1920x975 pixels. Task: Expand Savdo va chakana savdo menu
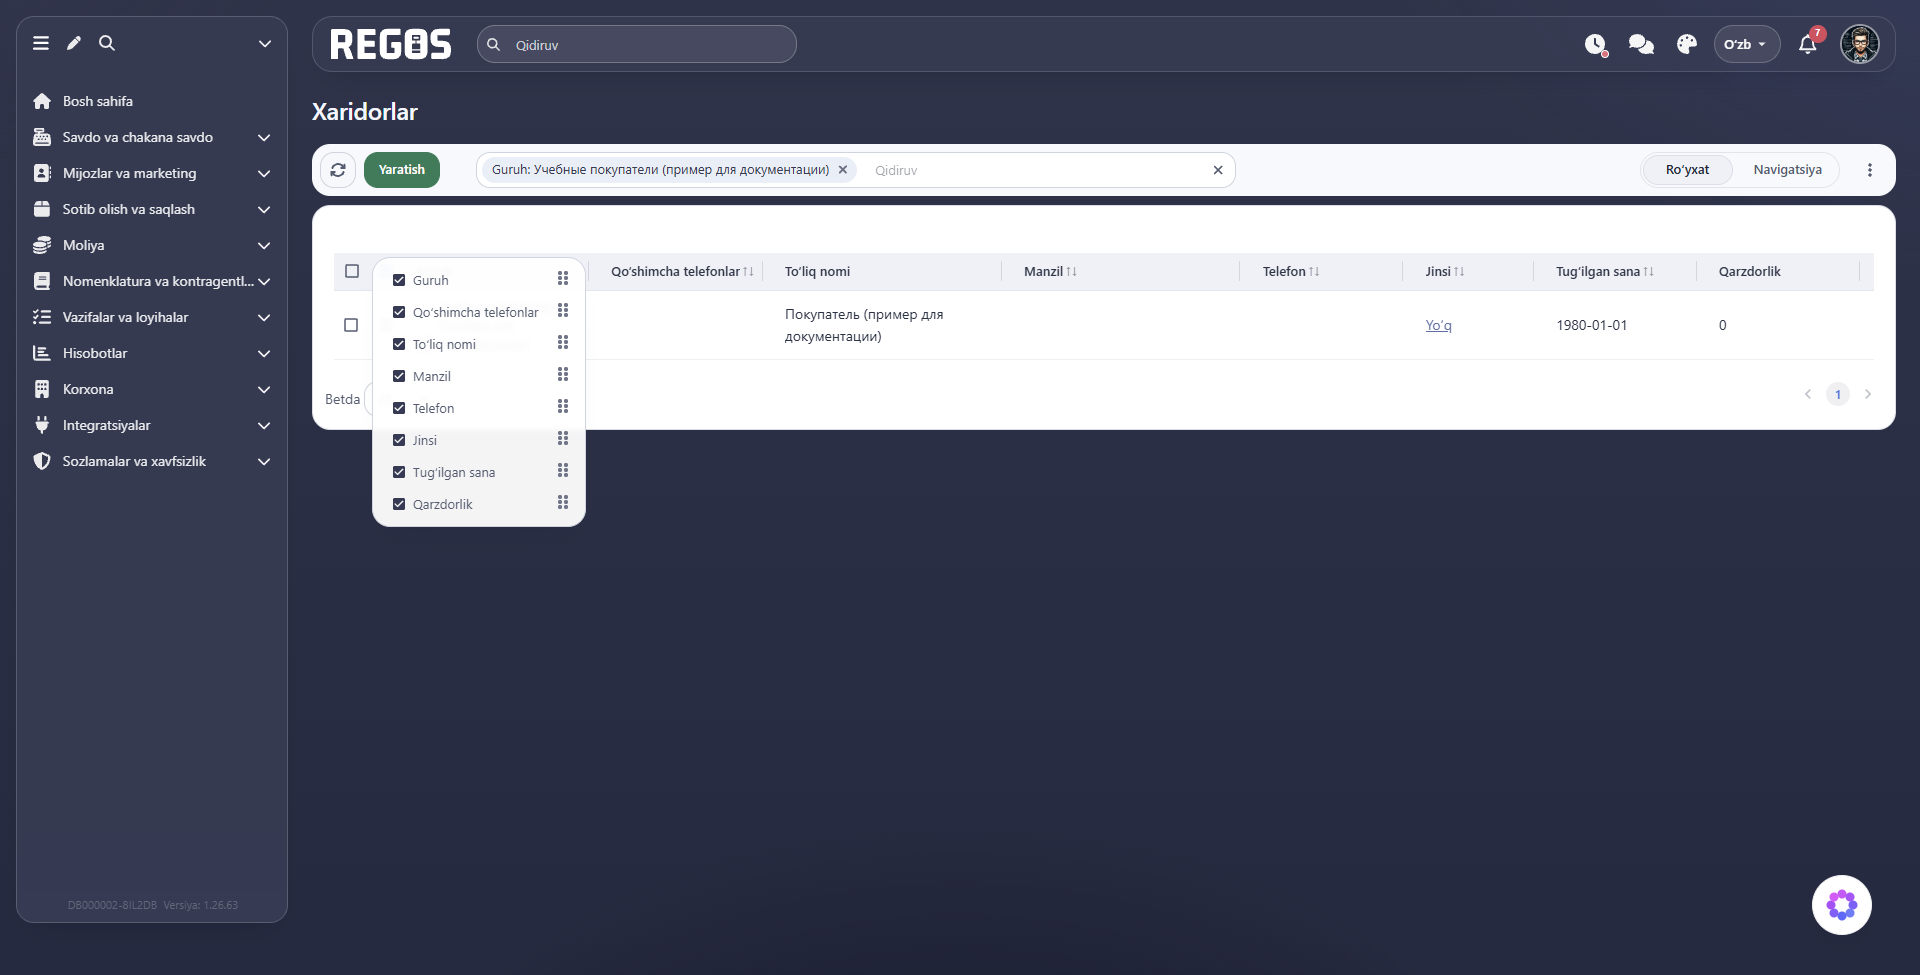[x=152, y=137]
